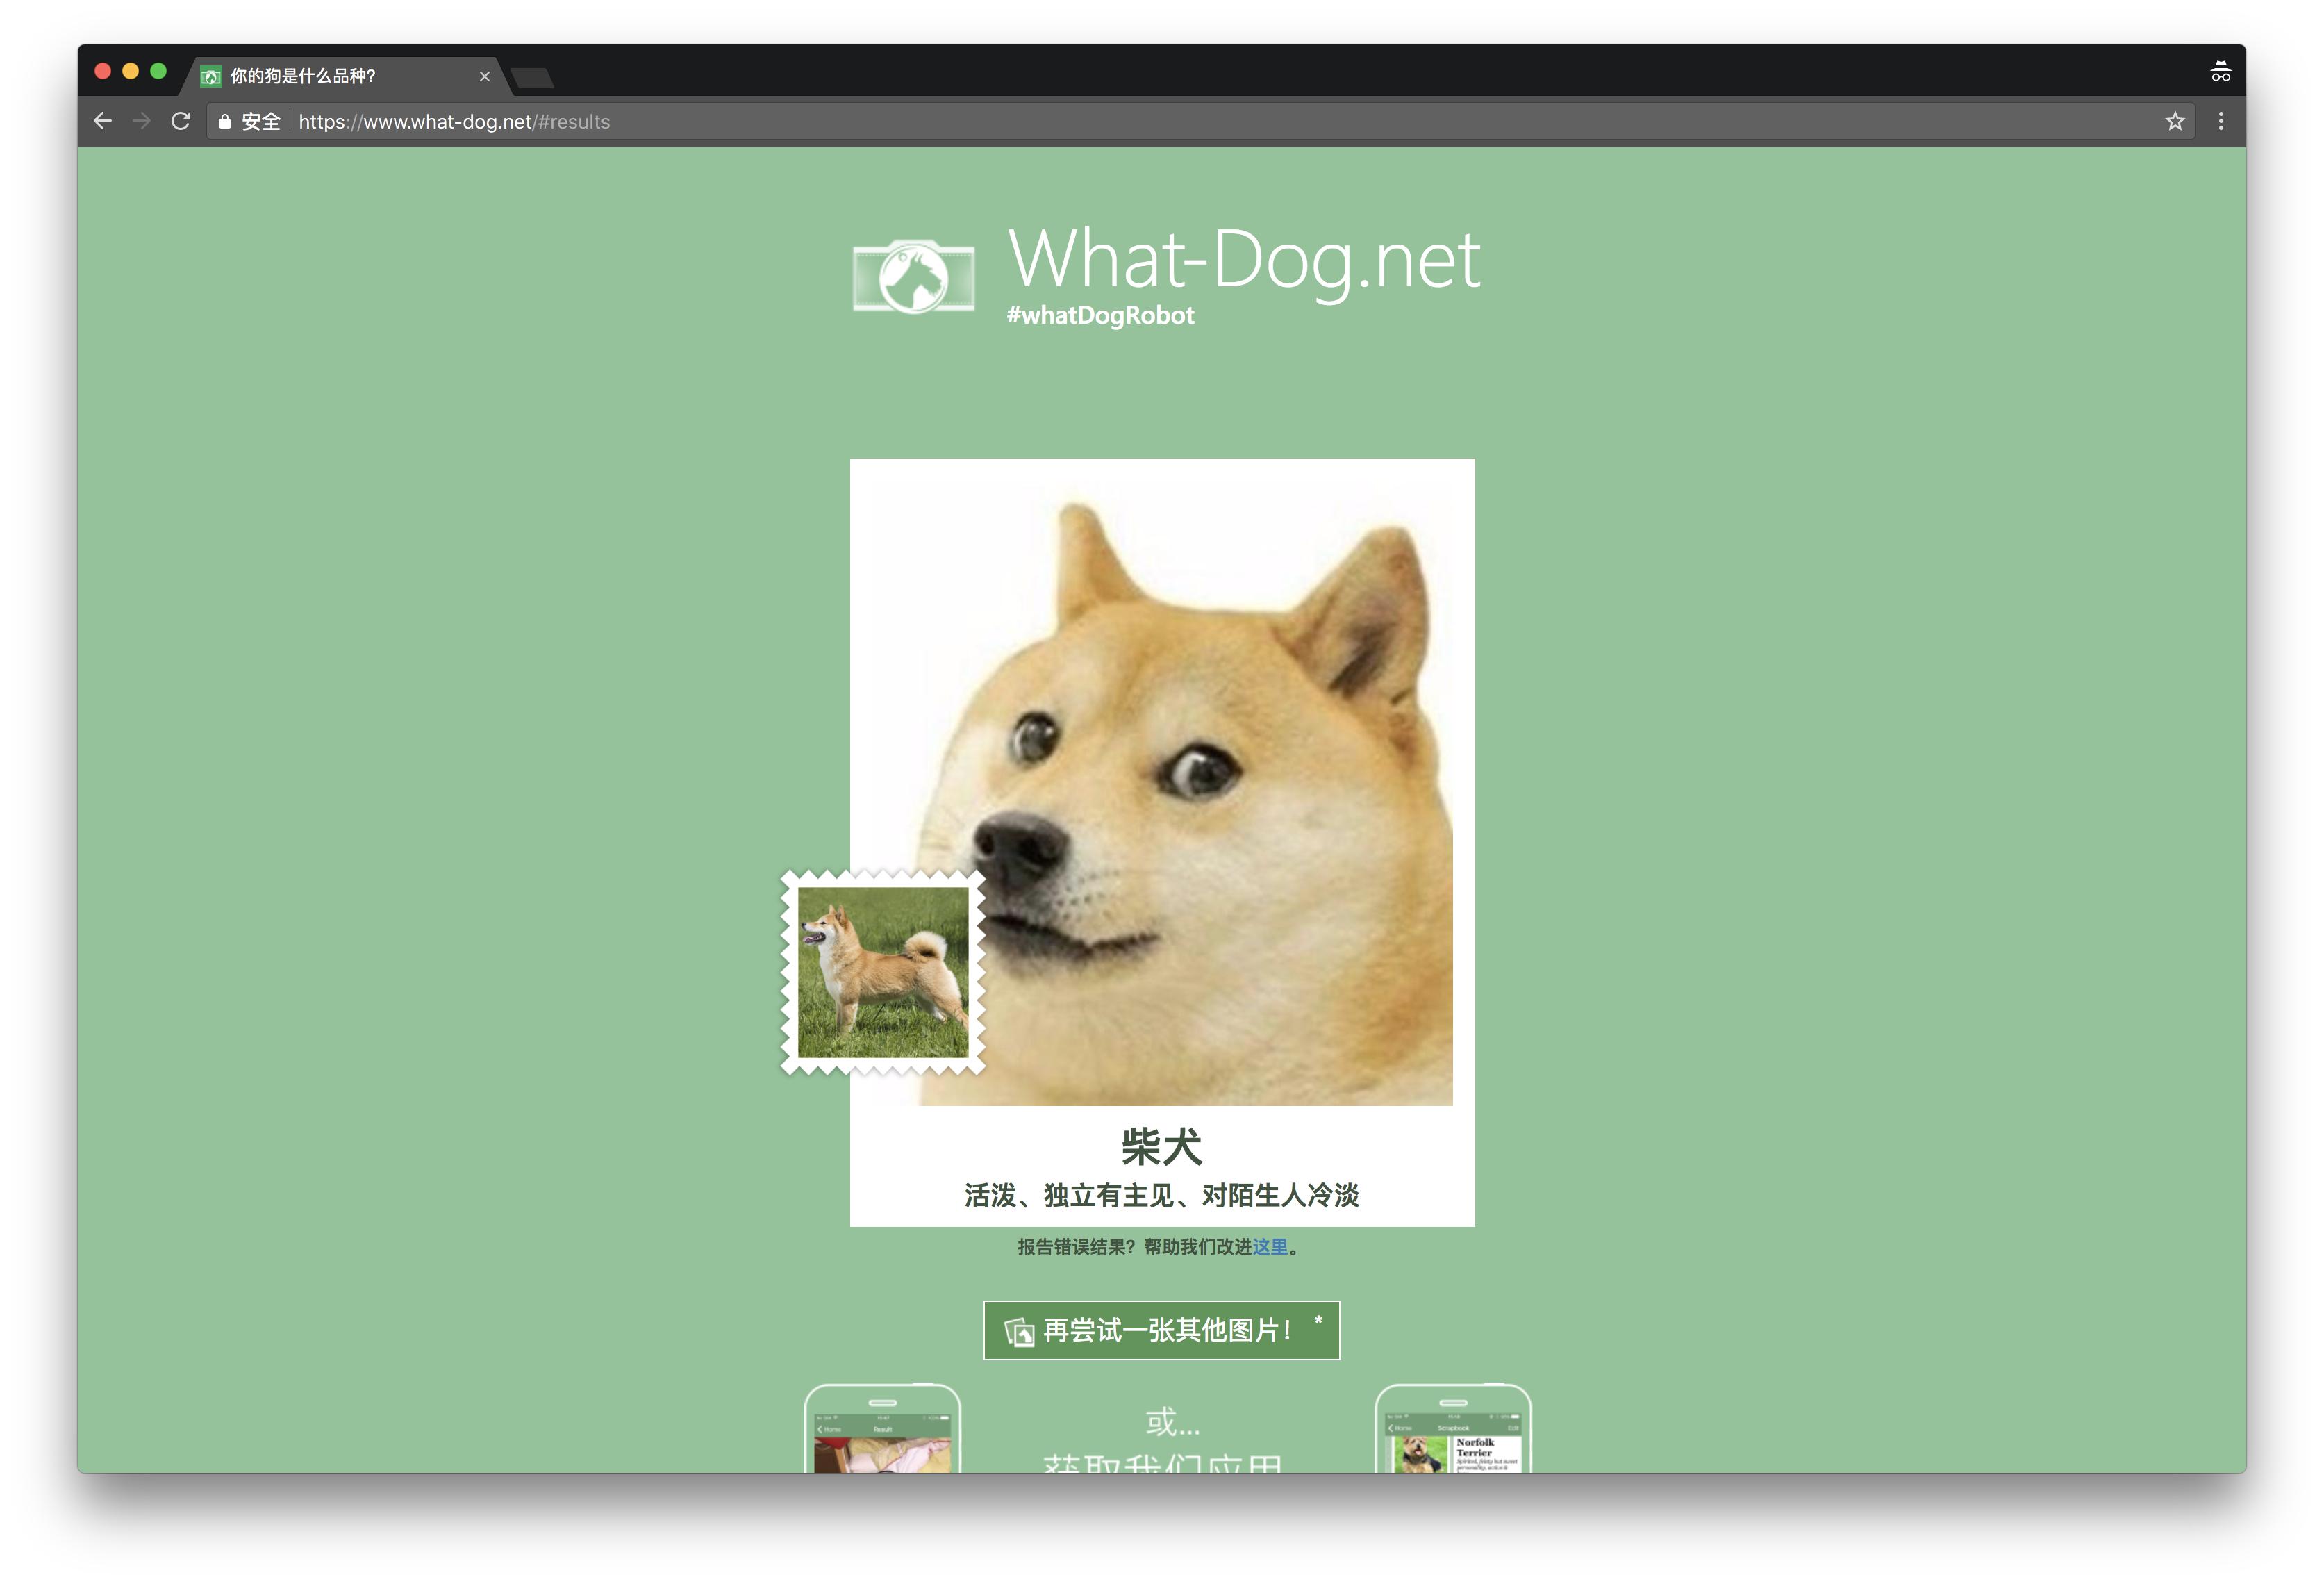Open a new tab beside current tab

531,77
